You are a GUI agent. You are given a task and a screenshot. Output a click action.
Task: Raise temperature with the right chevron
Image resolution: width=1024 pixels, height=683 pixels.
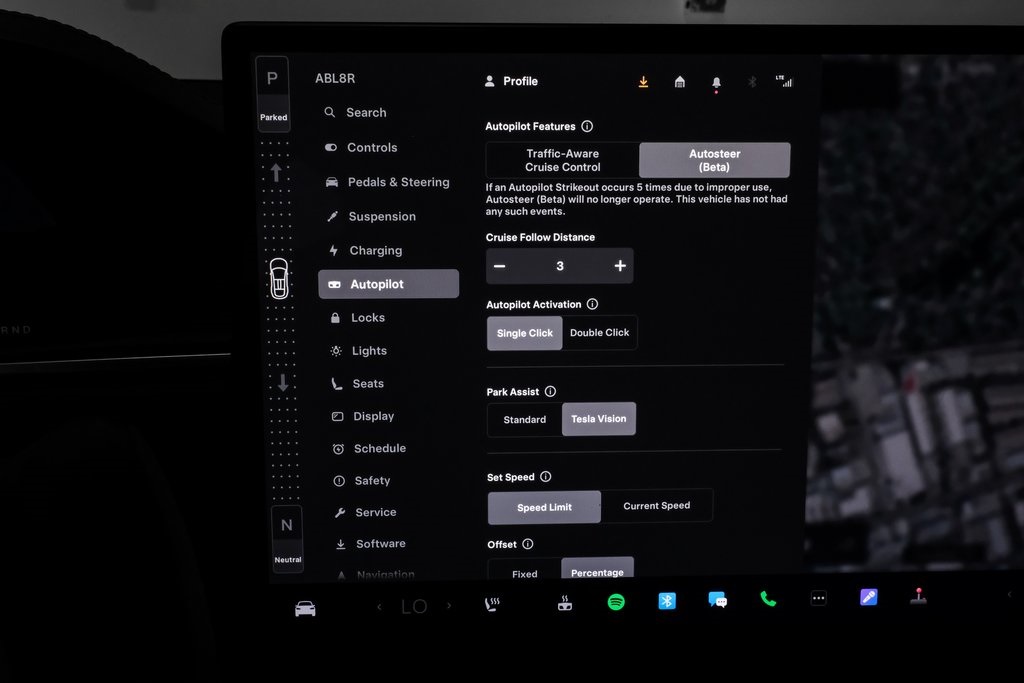449,606
